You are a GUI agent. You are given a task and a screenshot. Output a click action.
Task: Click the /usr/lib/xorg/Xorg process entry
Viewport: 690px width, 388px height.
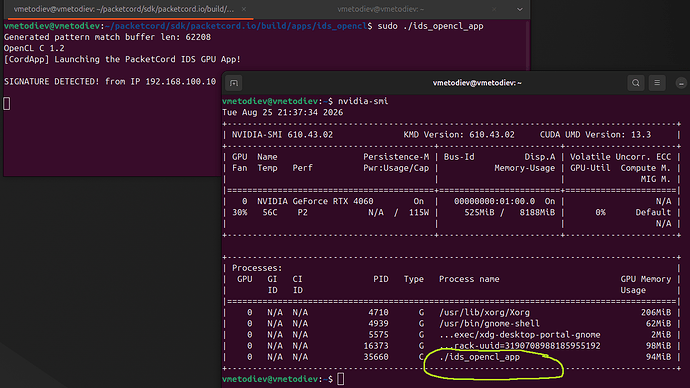tap(484, 312)
